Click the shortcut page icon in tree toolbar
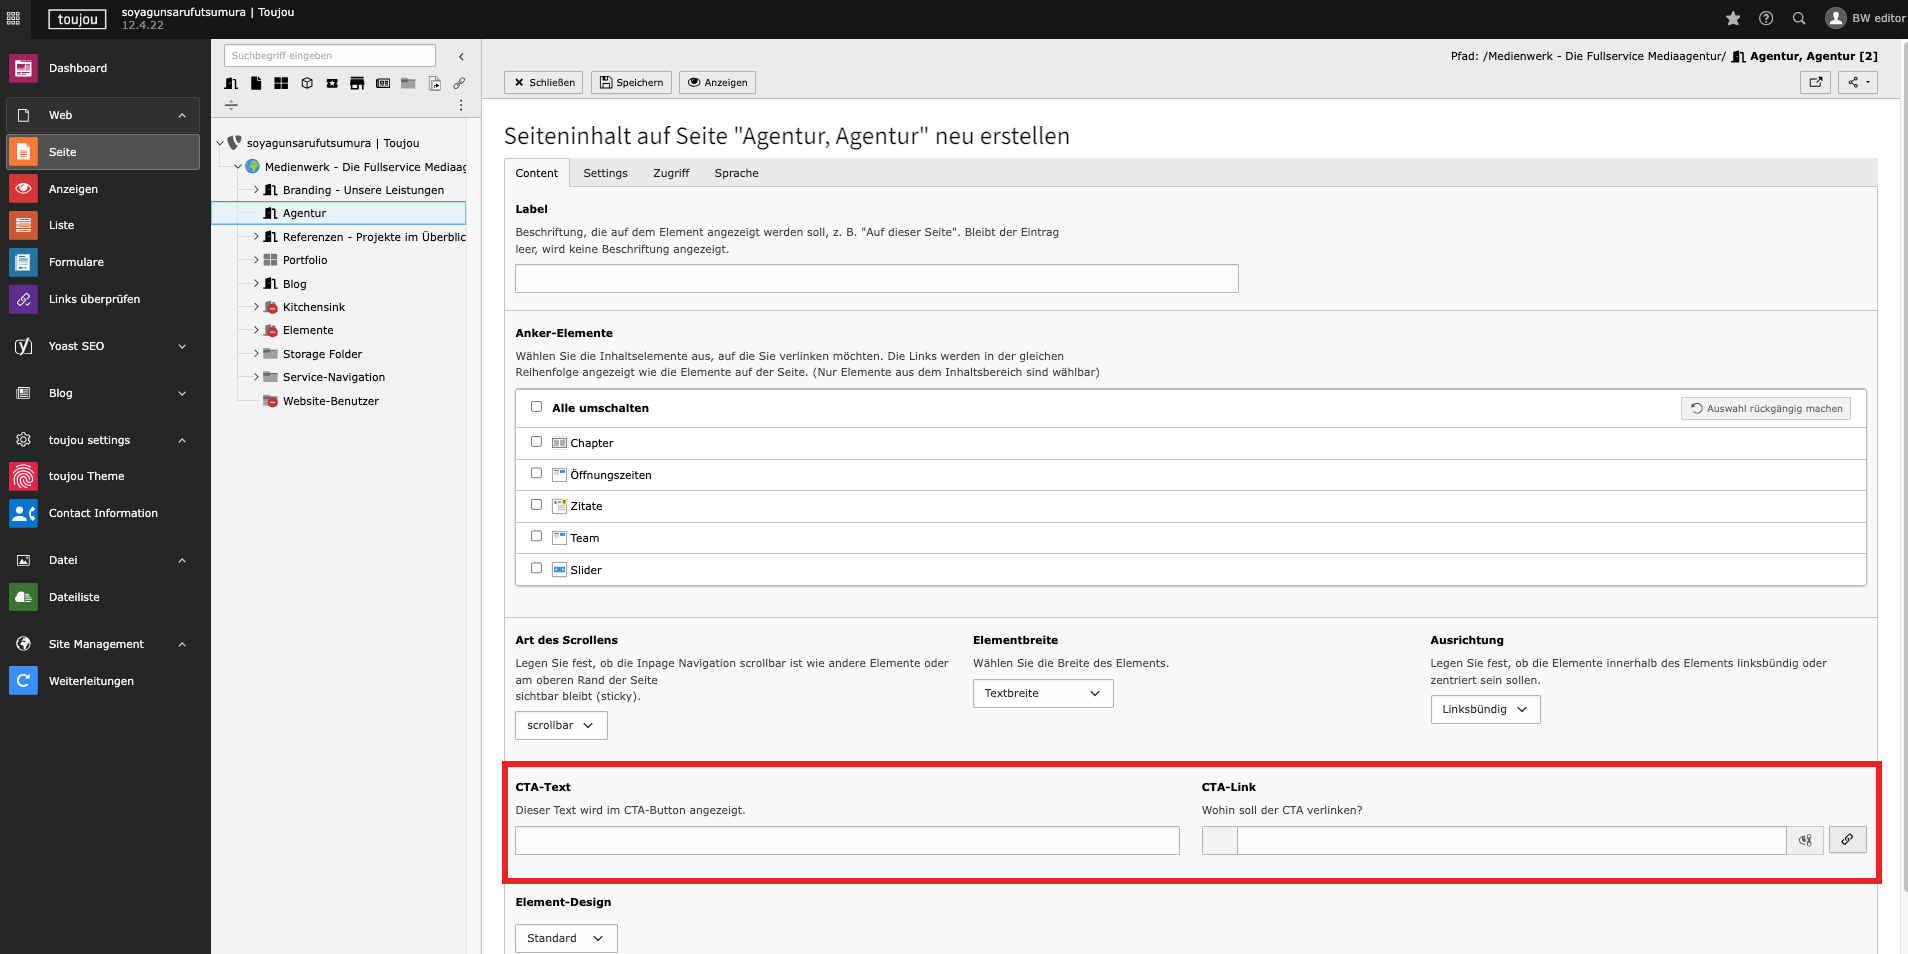 pos(434,83)
